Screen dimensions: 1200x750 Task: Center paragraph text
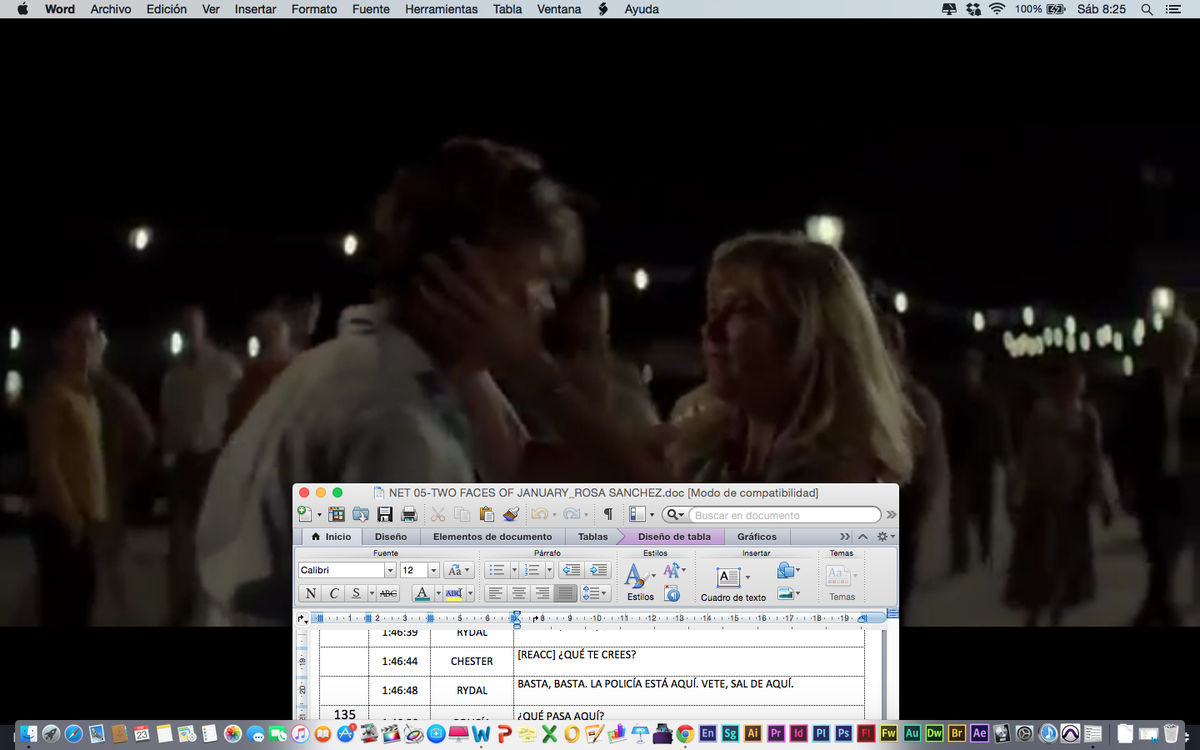pos(519,593)
